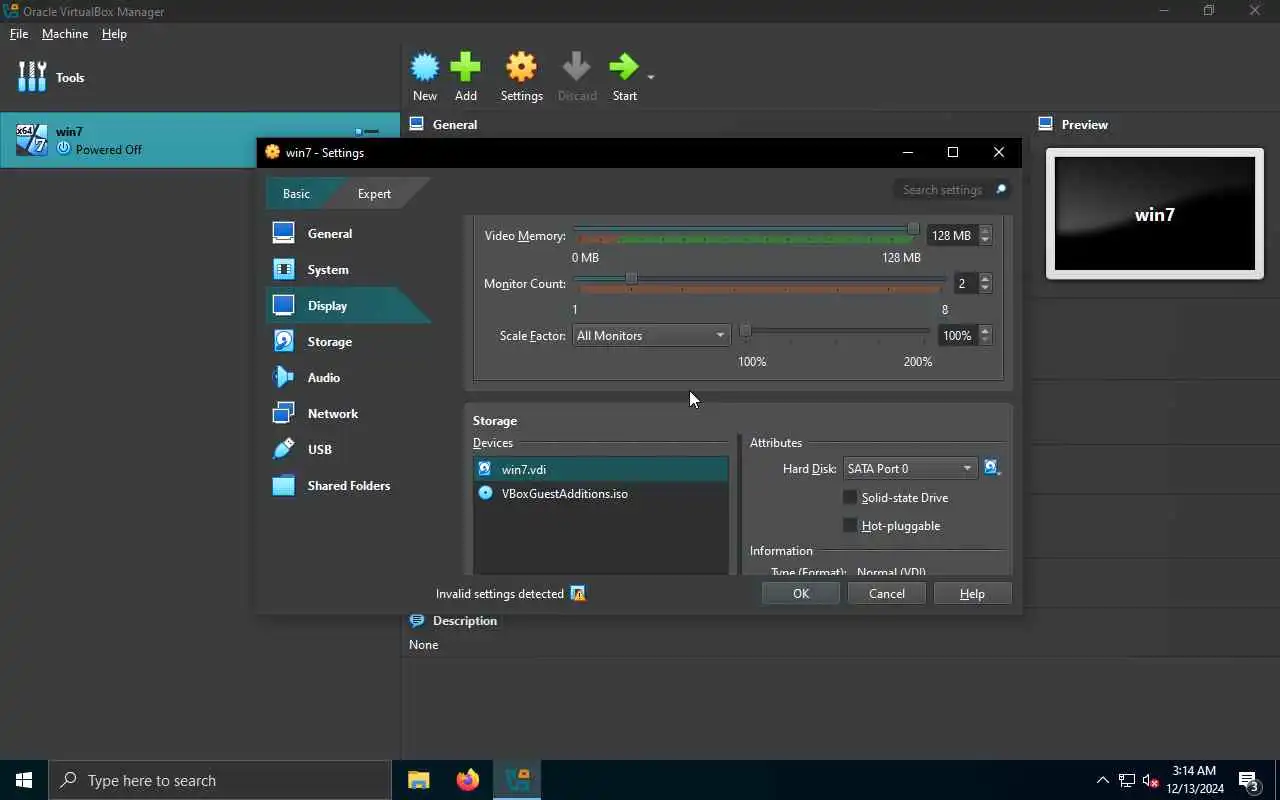Click the Scale Factor 100% field
1280x800 pixels.
pyautogui.click(x=957, y=336)
